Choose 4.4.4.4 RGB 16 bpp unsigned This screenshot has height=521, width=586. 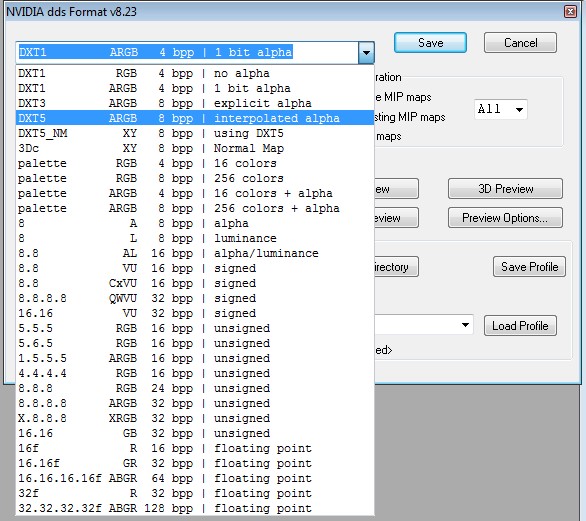tap(195, 373)
